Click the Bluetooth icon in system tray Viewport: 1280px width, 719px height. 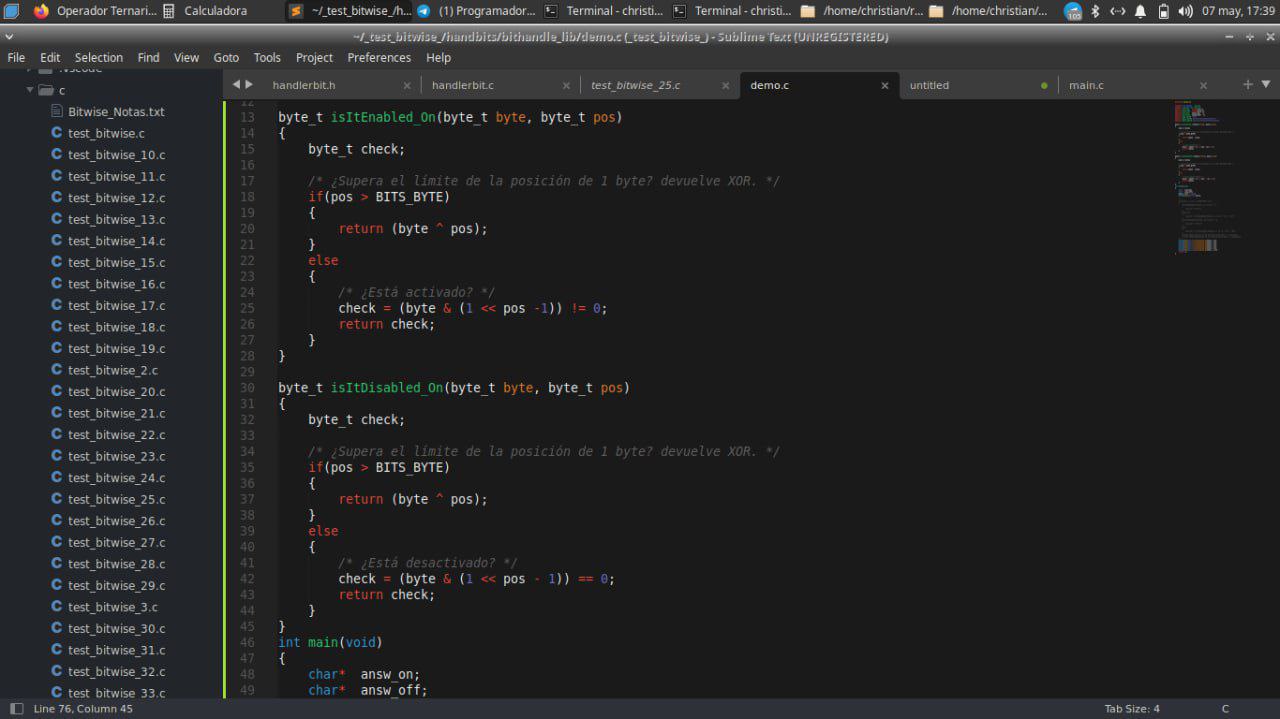point(1094,12)
